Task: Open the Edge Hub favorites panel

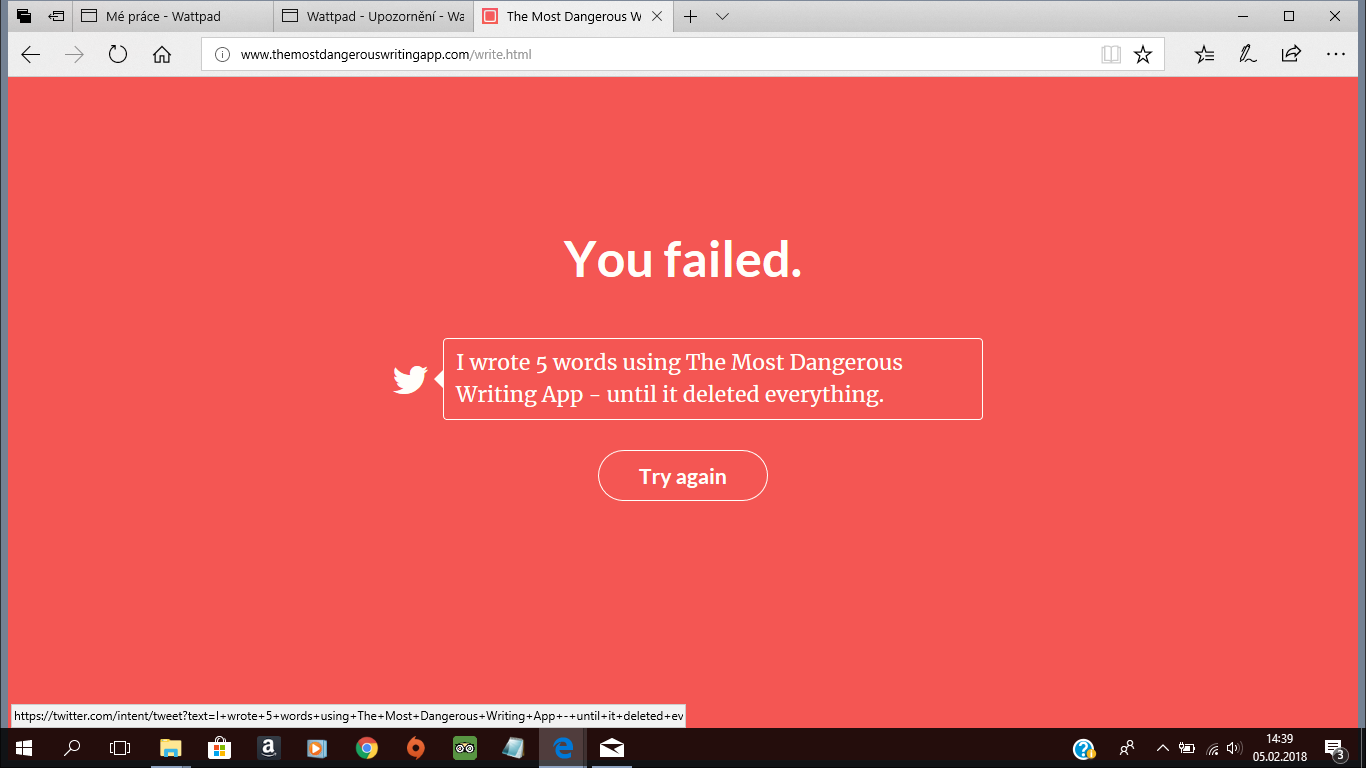Action: (1205, 54)
